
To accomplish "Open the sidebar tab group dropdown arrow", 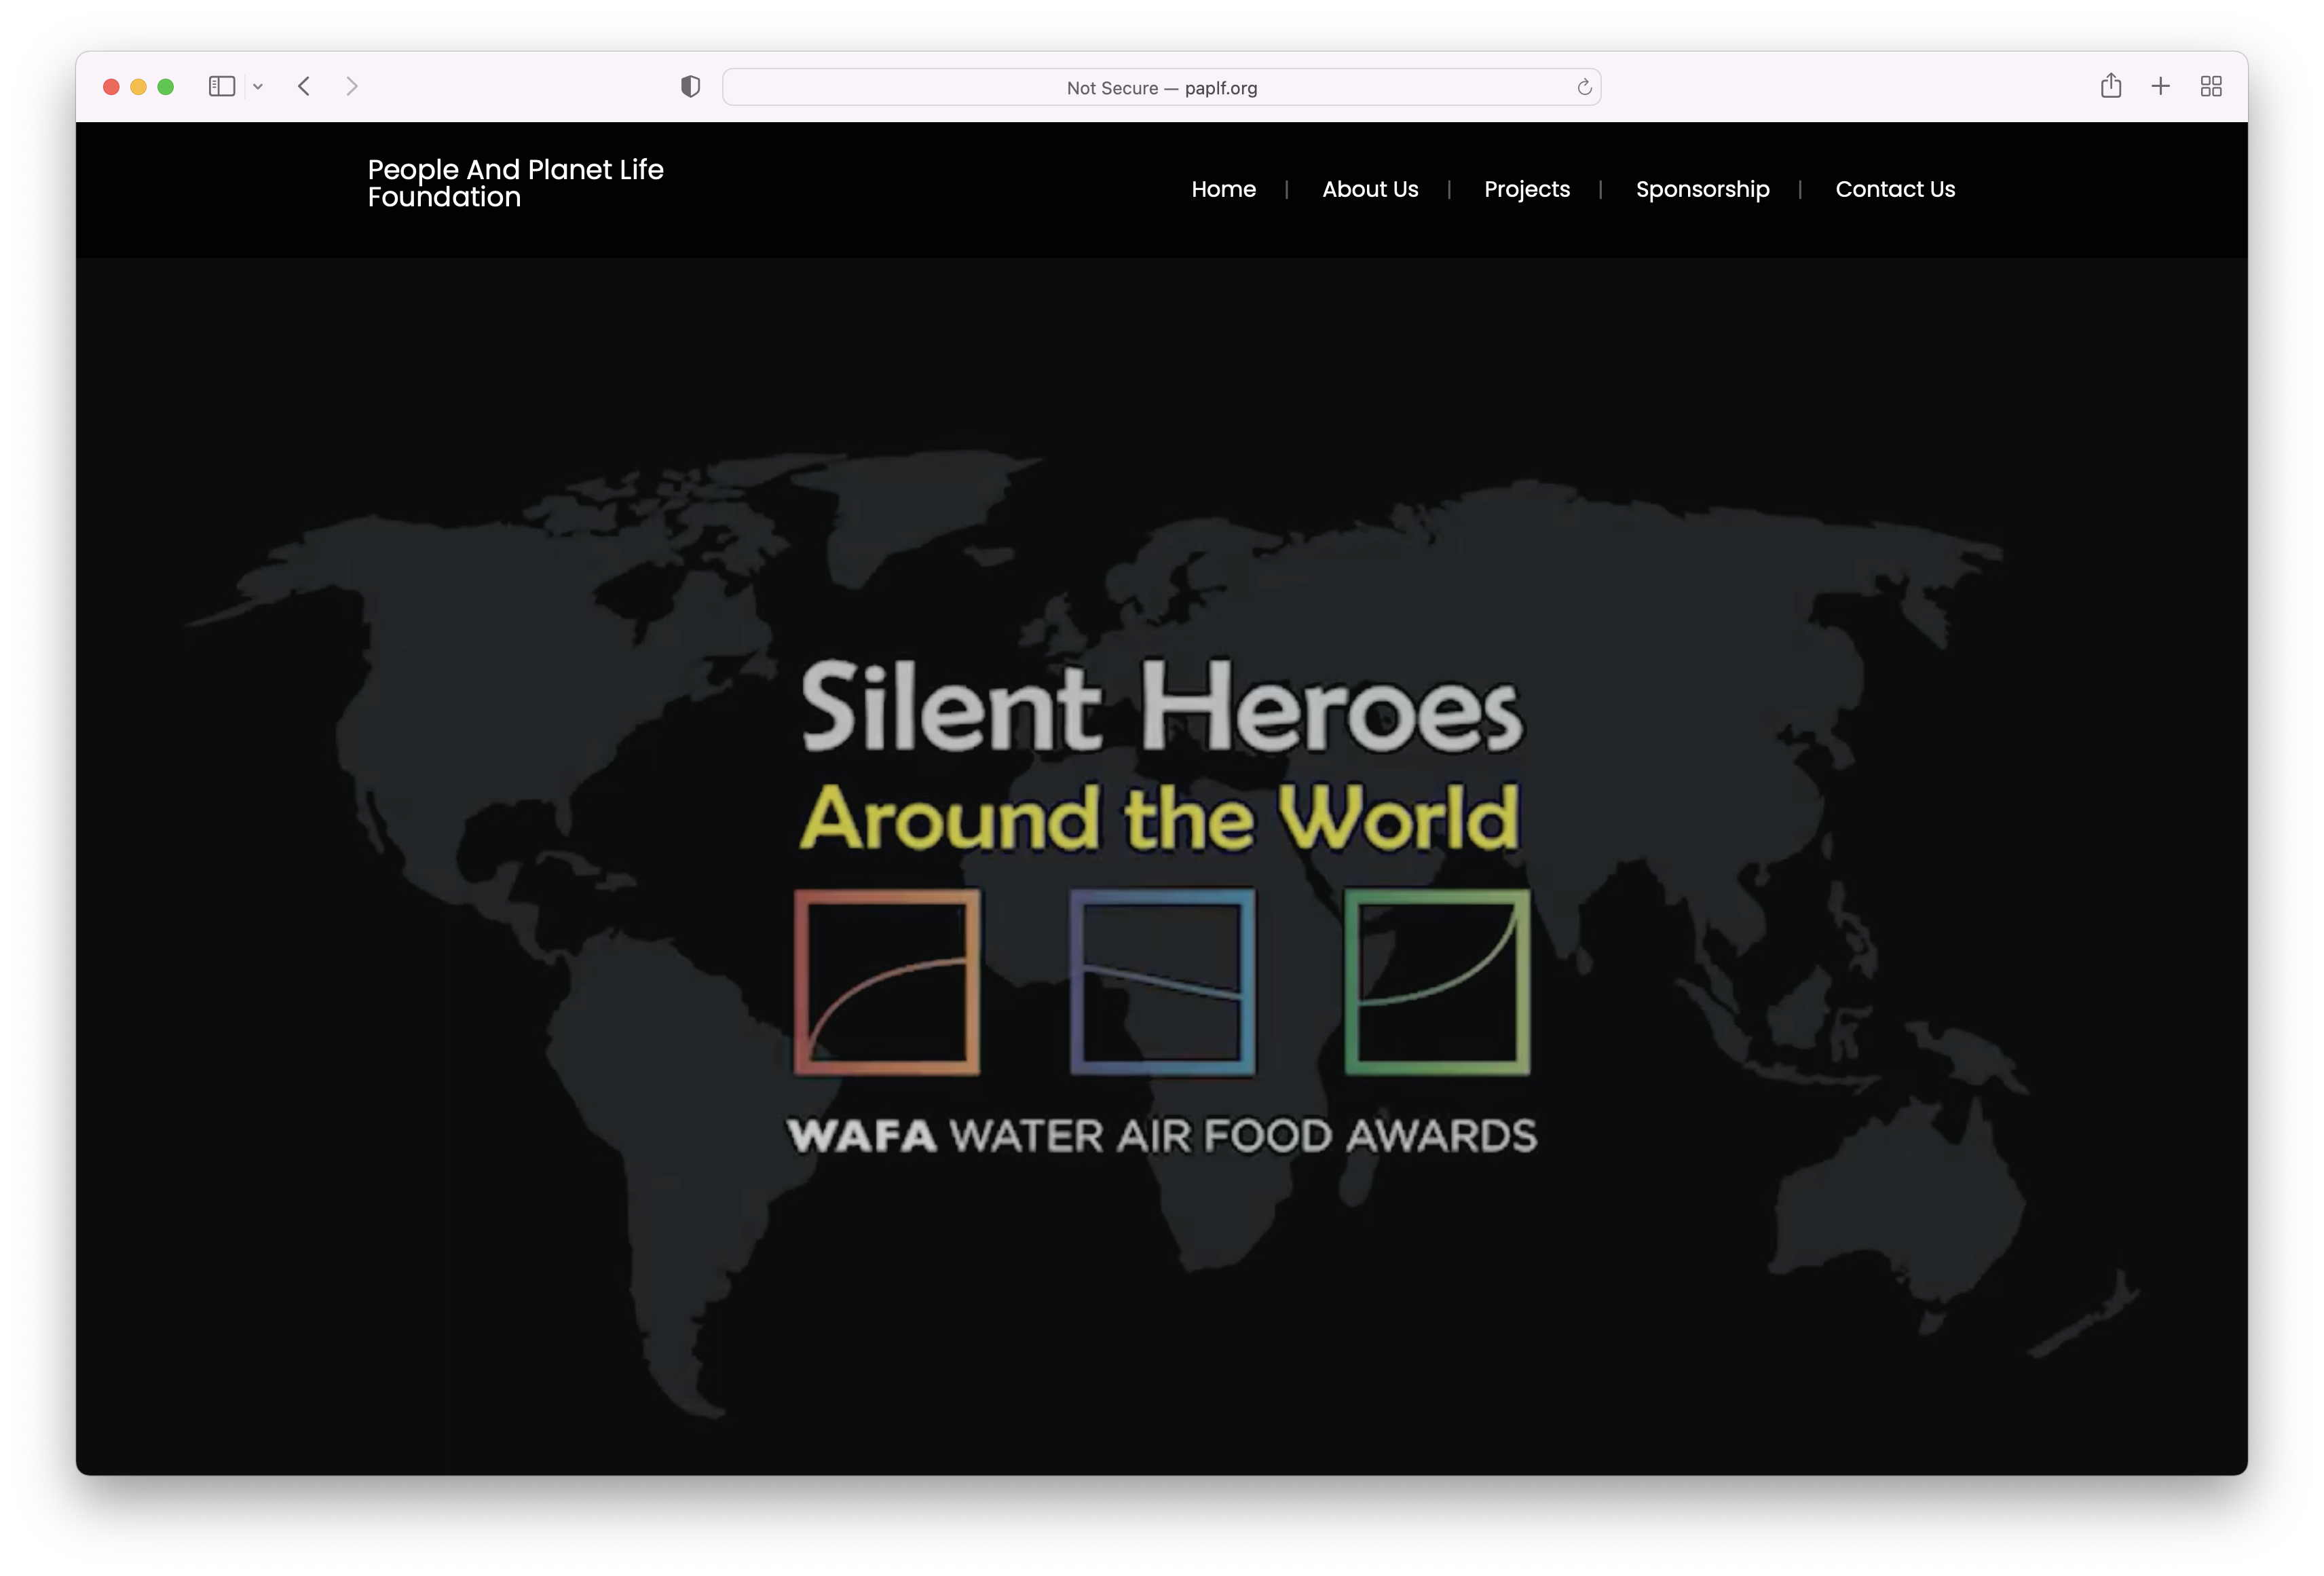I will coord(258,87).
